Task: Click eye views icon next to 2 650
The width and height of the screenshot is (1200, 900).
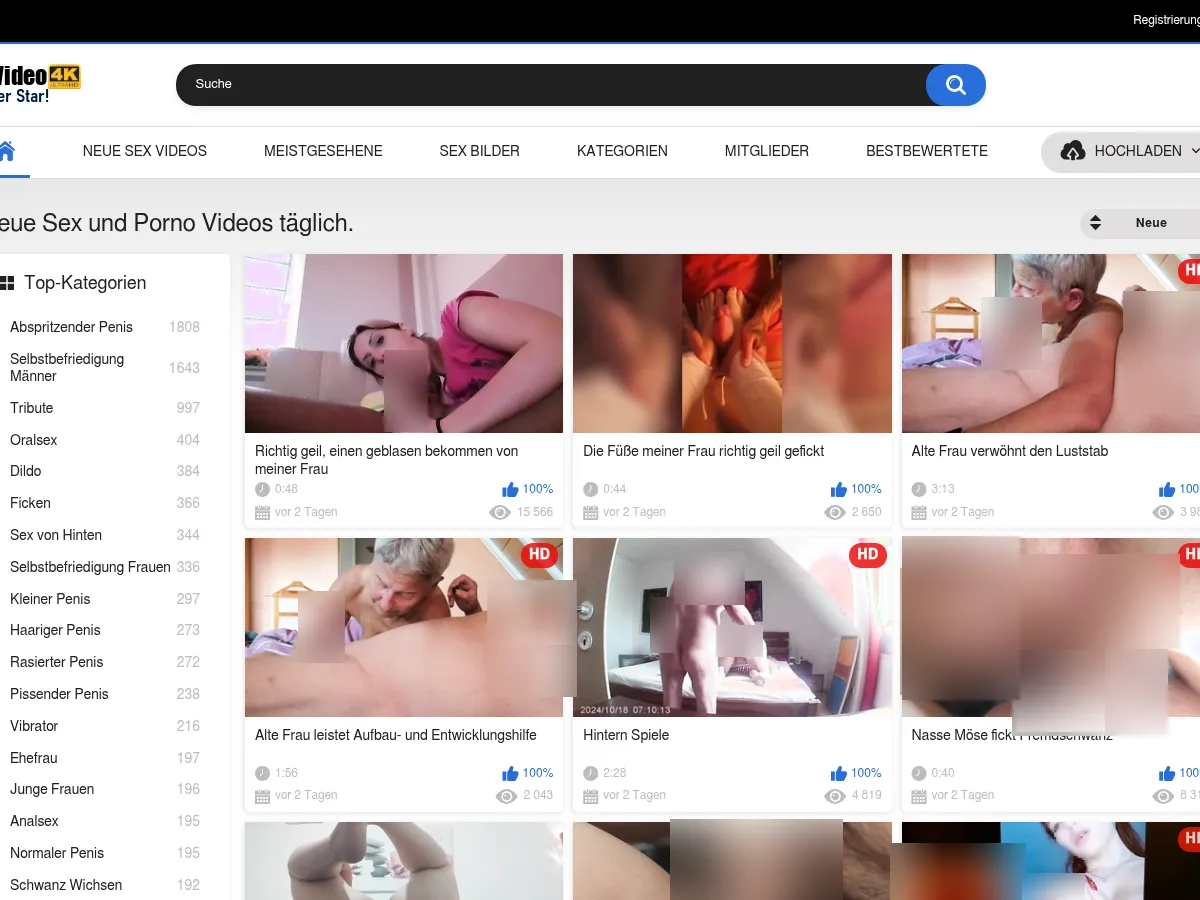Action: (x=835, y=513)
